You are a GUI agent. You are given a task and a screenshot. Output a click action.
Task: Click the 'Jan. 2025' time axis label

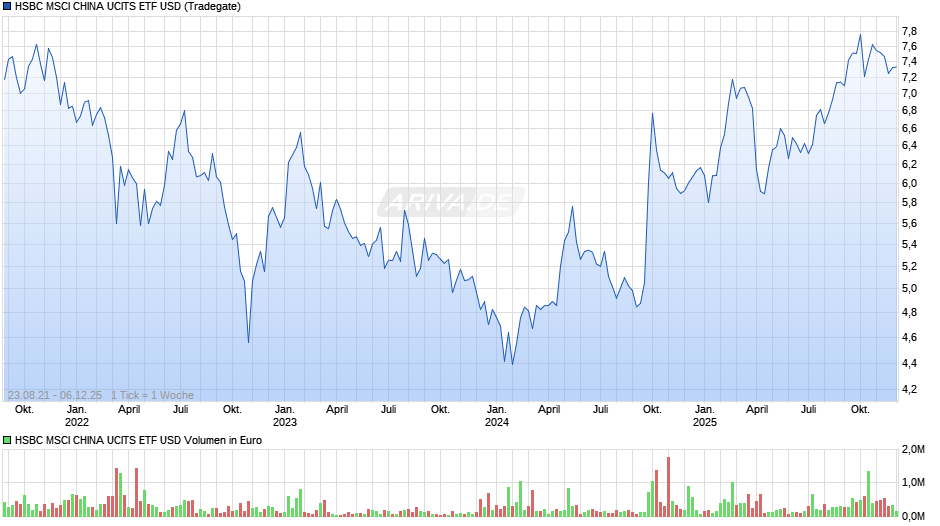[704, 416]
